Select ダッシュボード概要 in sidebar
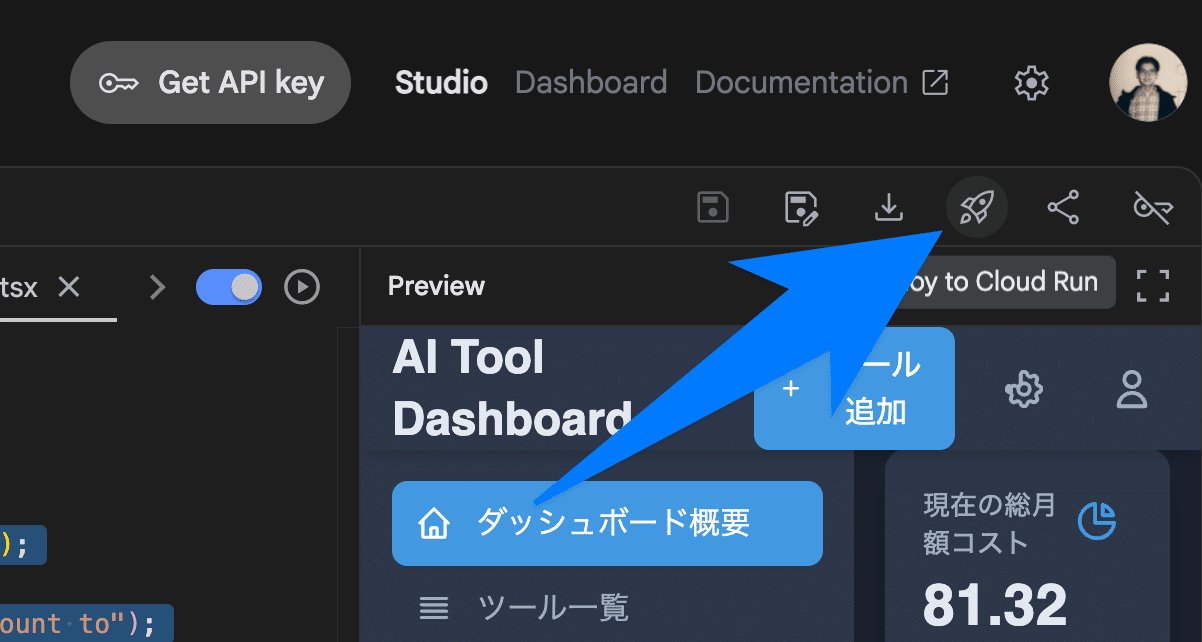 pos(607,523)
